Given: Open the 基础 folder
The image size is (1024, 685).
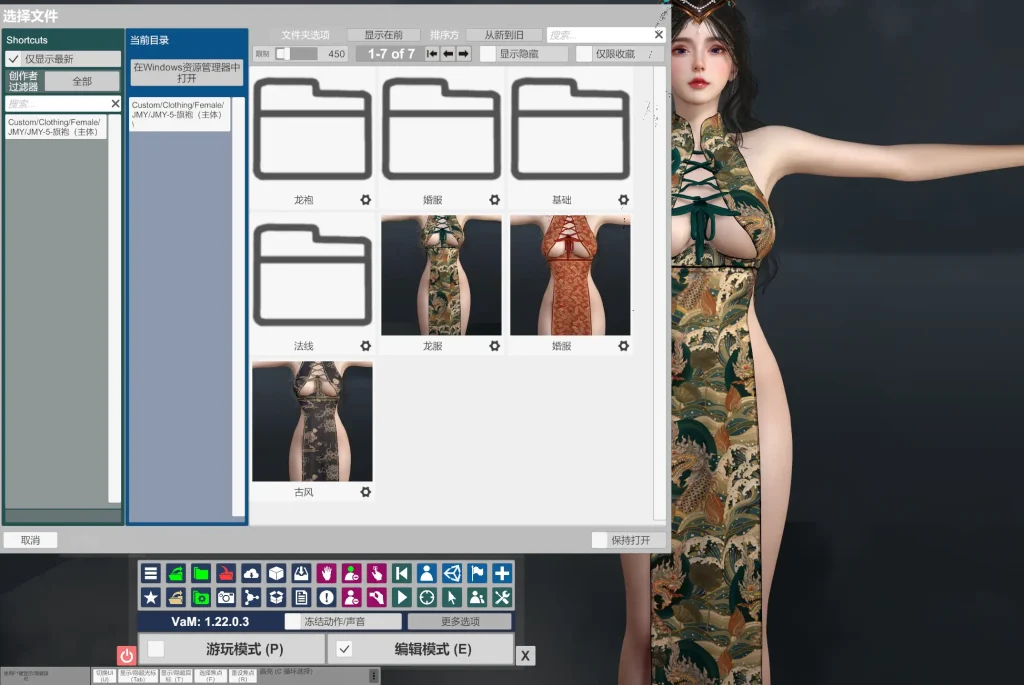Looking at the screenshot, I should [571, 129].
